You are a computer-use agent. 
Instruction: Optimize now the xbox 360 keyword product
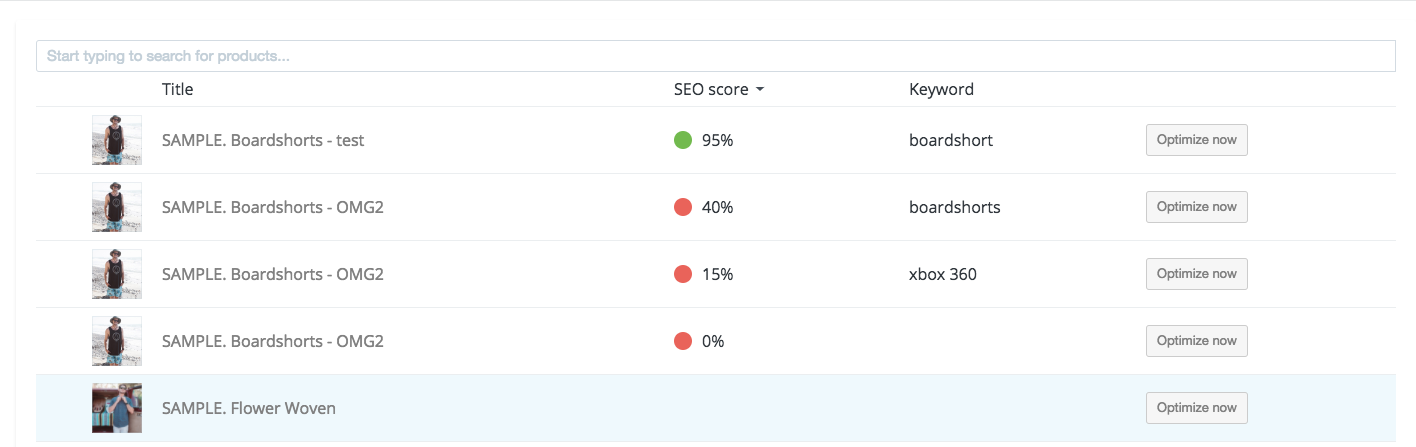(x=1196, y=274)
